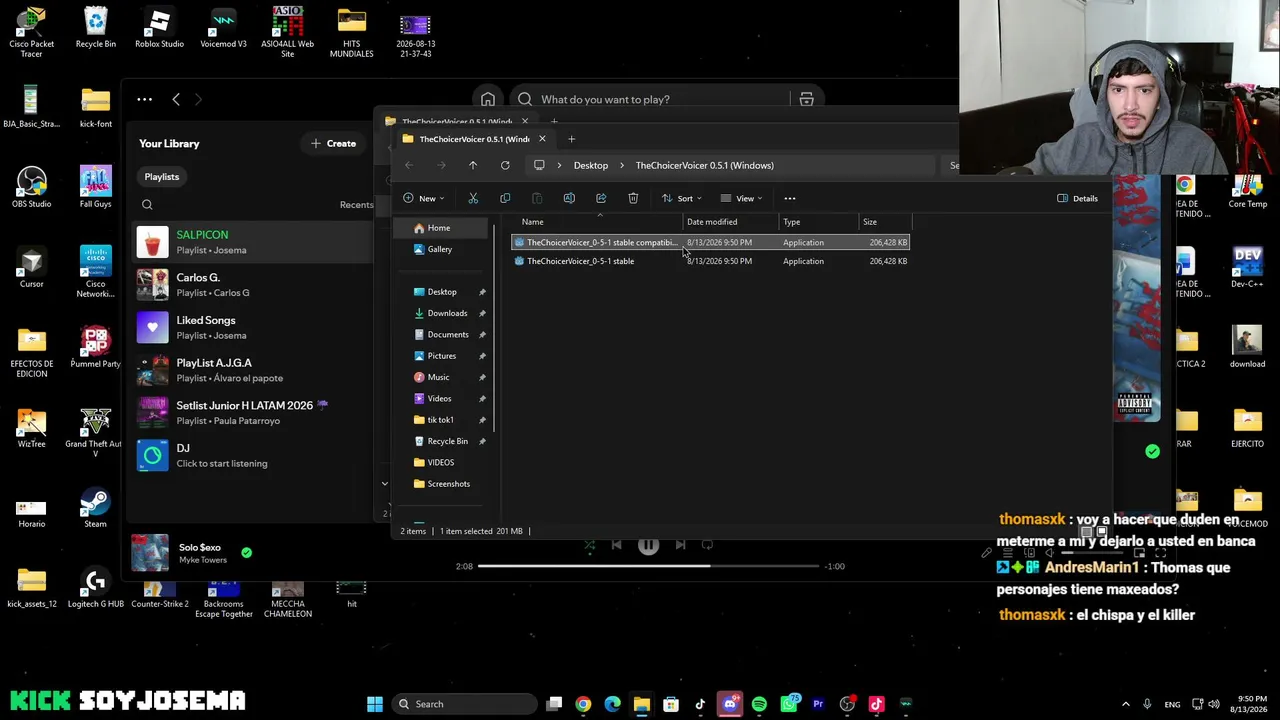The width and height of the screenshot is (1280, 720).
Task: Toggle Spotify shuffle mode
Action: (x=589, y=545)
